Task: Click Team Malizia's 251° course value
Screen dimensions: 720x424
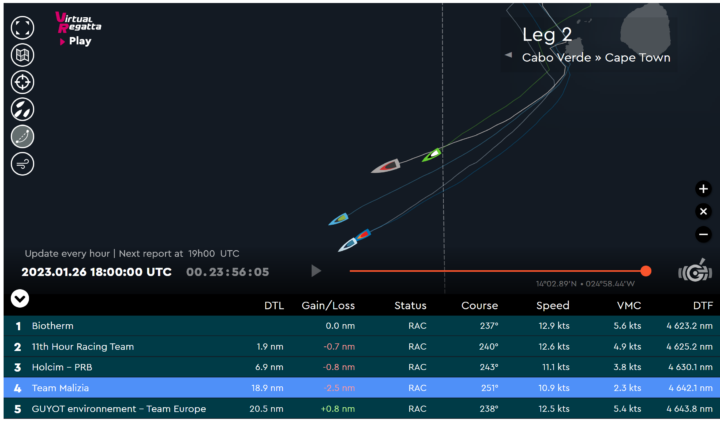Action: click(x=489, y=388)
